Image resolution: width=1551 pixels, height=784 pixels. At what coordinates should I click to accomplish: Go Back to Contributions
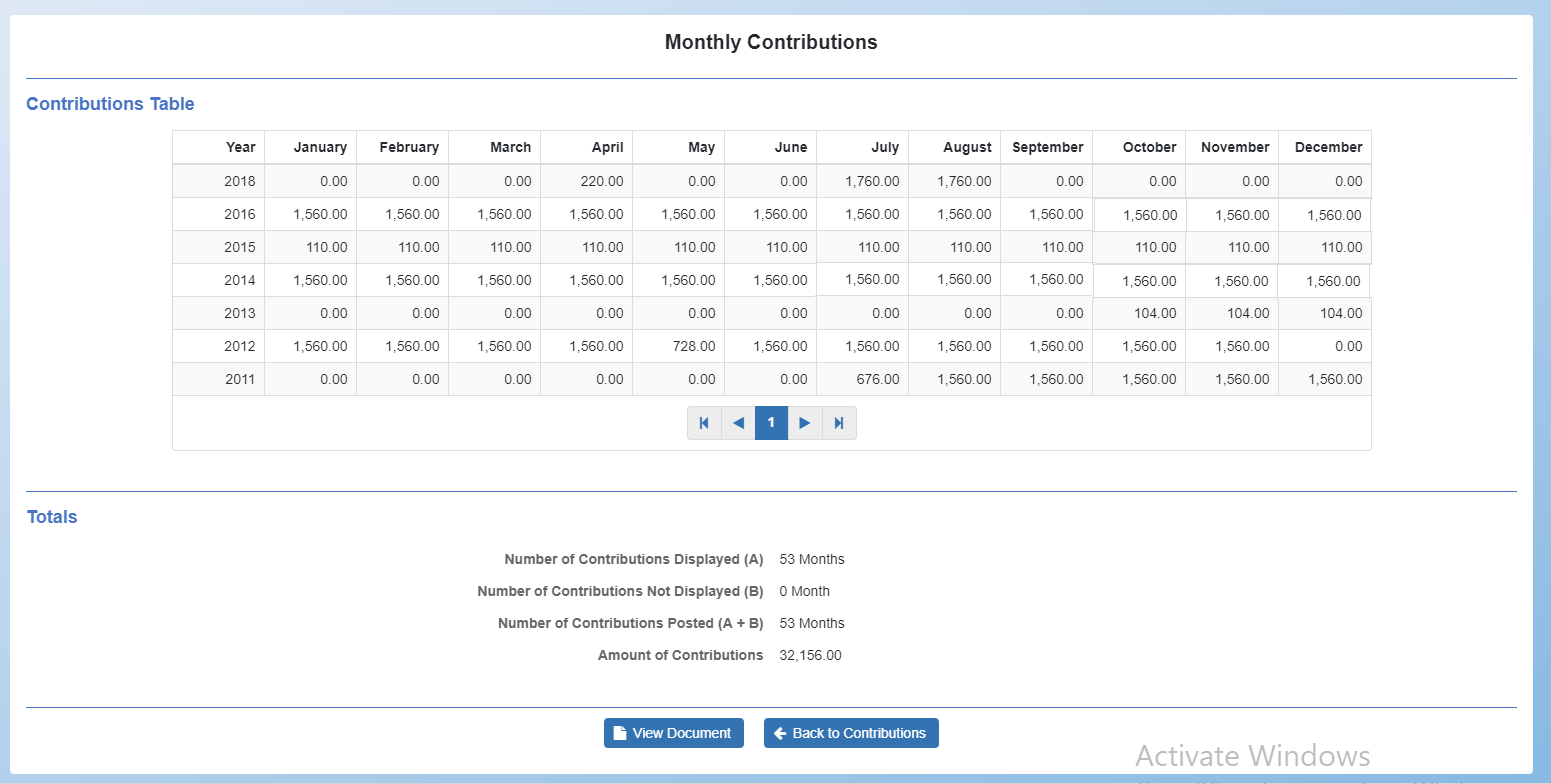click(x=851, y=733)
